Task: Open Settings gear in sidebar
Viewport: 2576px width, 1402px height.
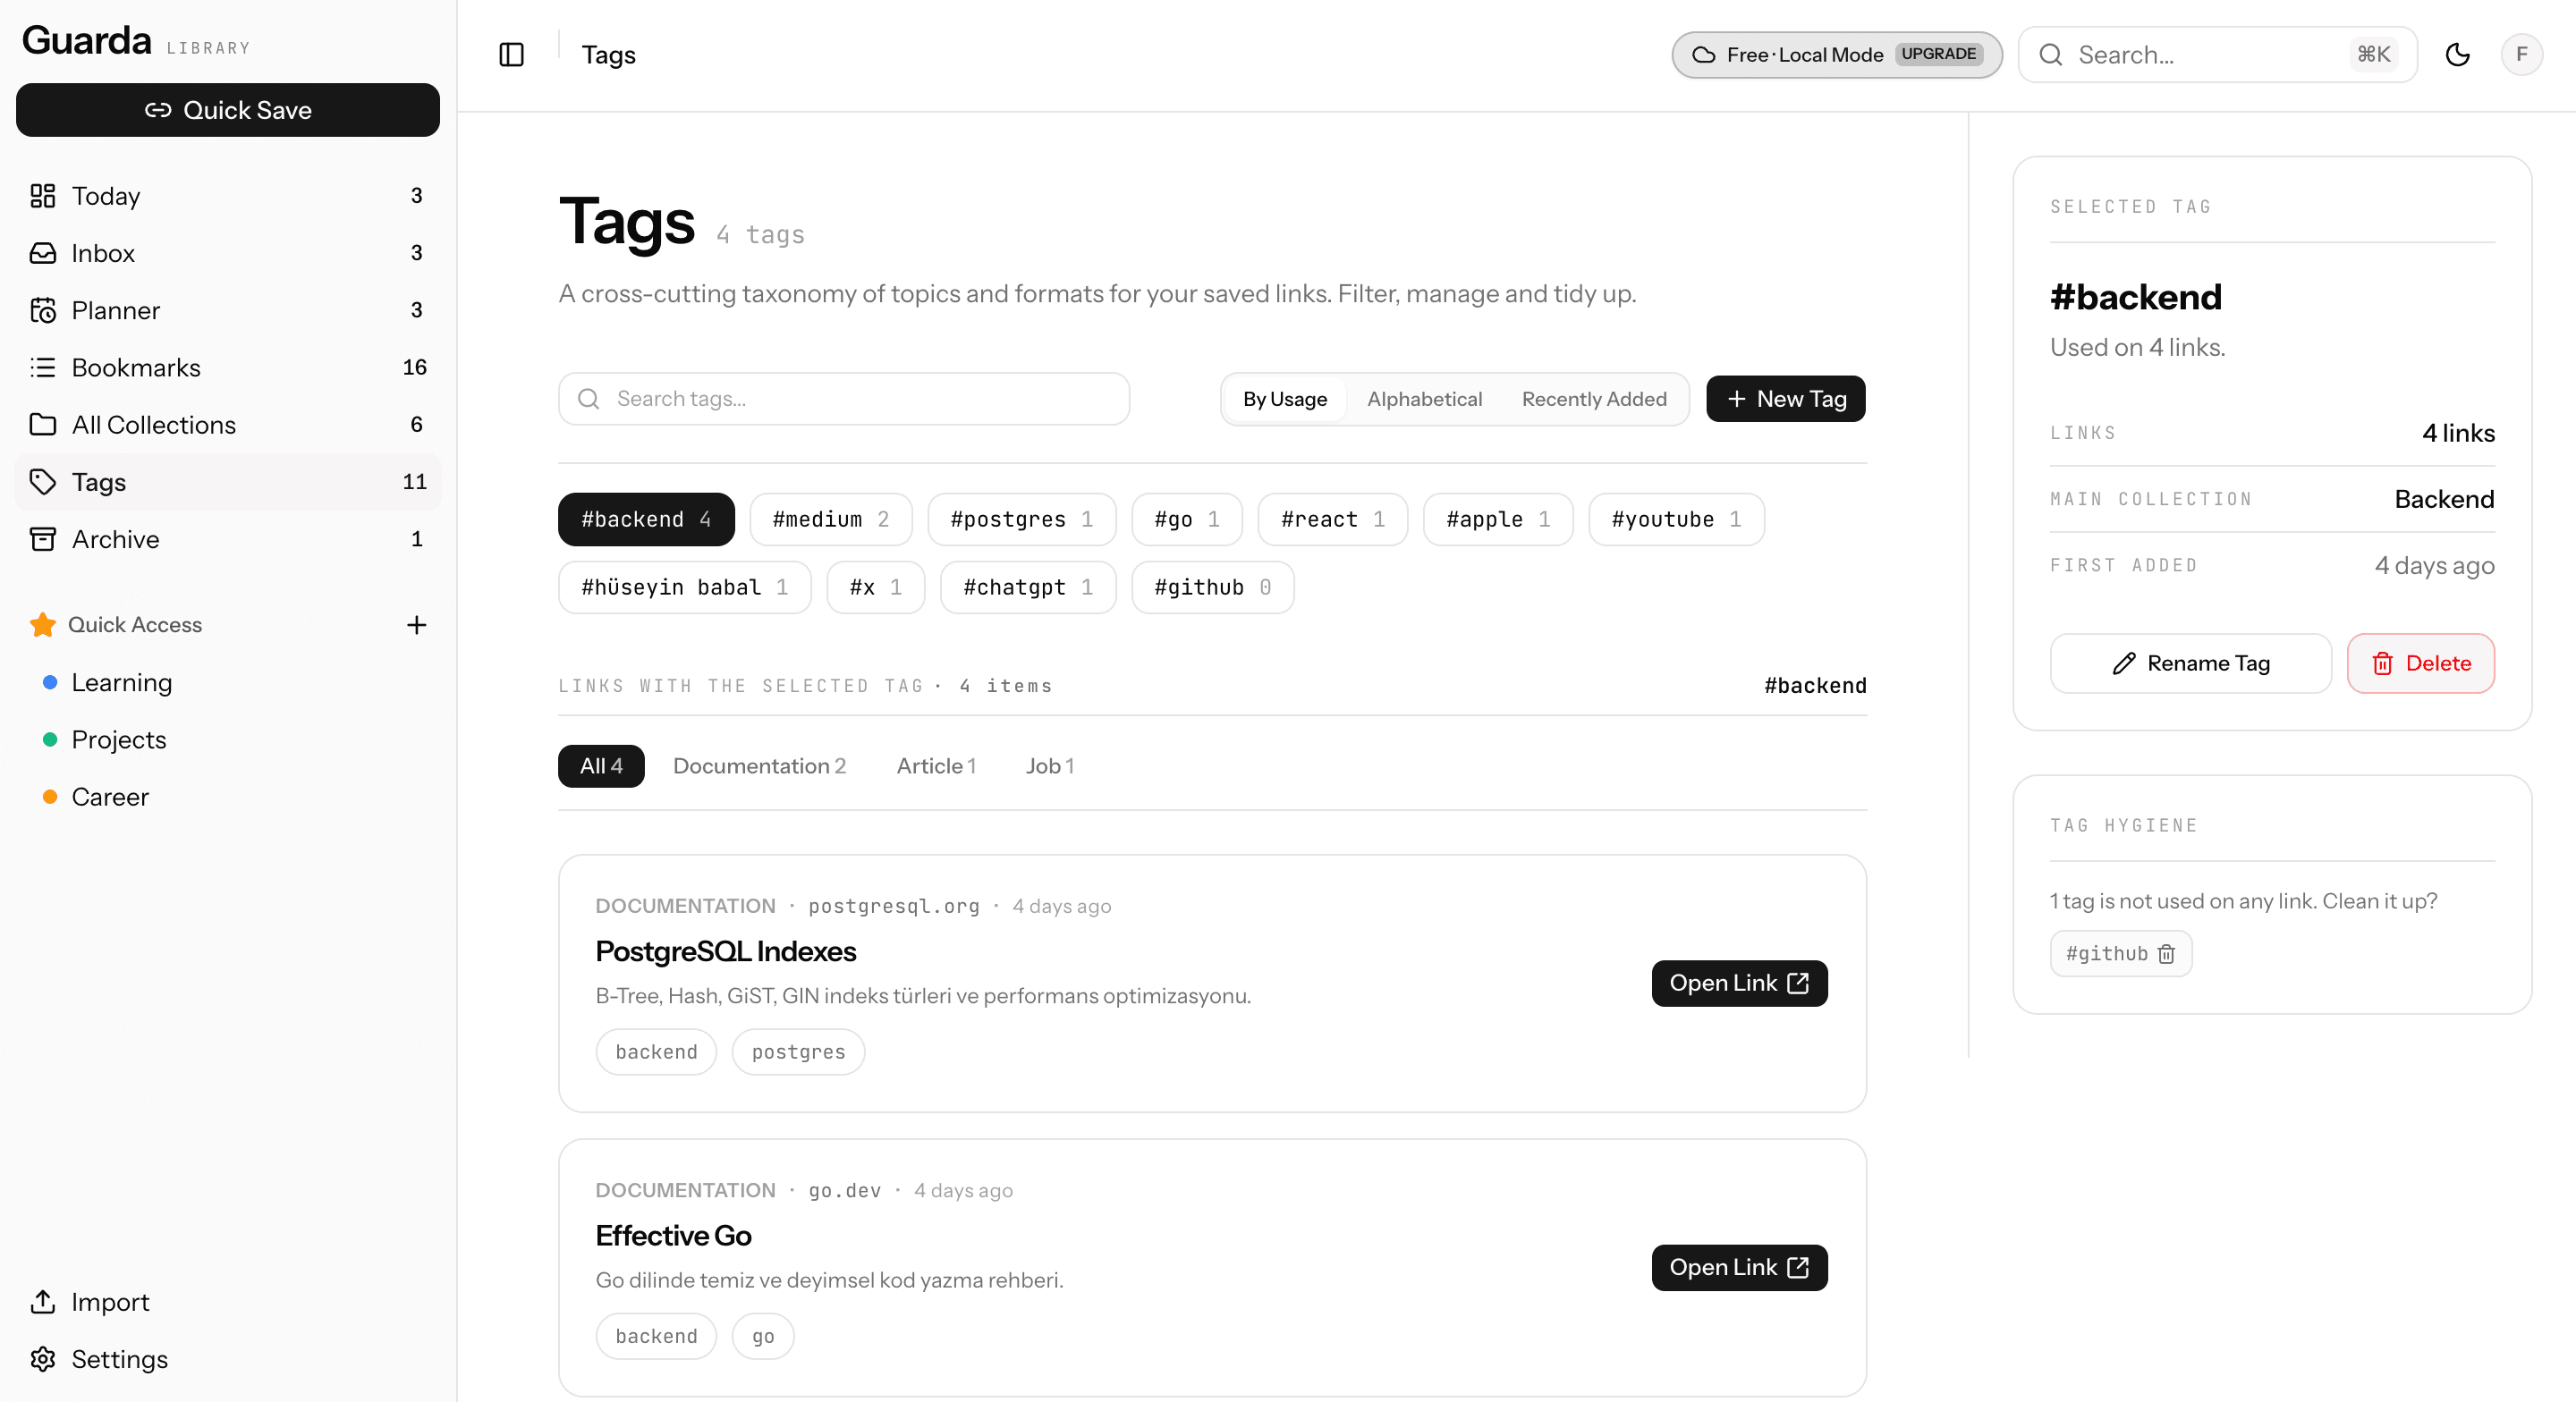Action: pyautogui.click(x=227, y=1359)
